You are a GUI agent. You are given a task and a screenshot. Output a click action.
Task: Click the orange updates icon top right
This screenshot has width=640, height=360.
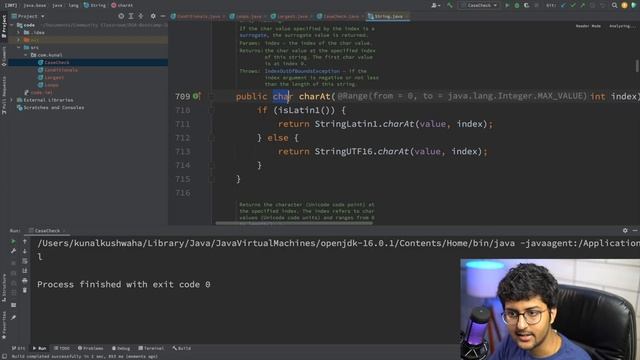click(x=624, y=5)
